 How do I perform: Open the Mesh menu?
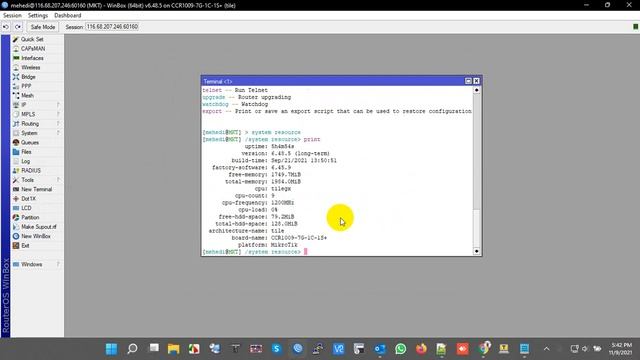[27, 96]
